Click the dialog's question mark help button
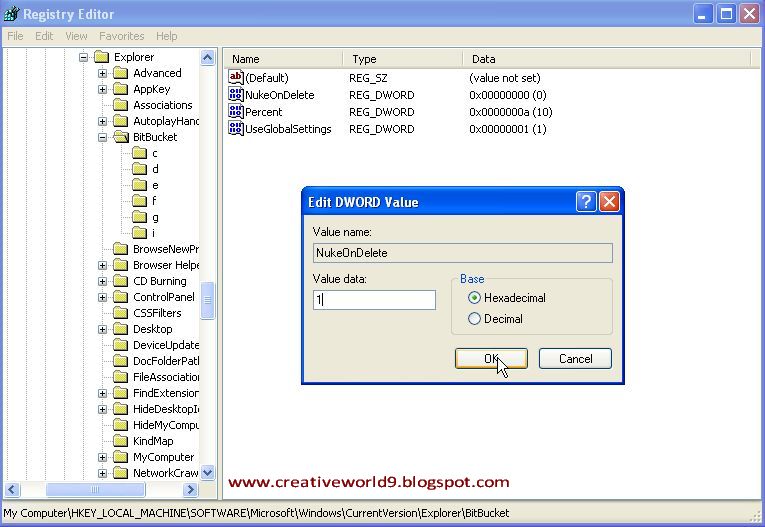Viewport: 765px width, 527px height. click(x=586, y=202)
